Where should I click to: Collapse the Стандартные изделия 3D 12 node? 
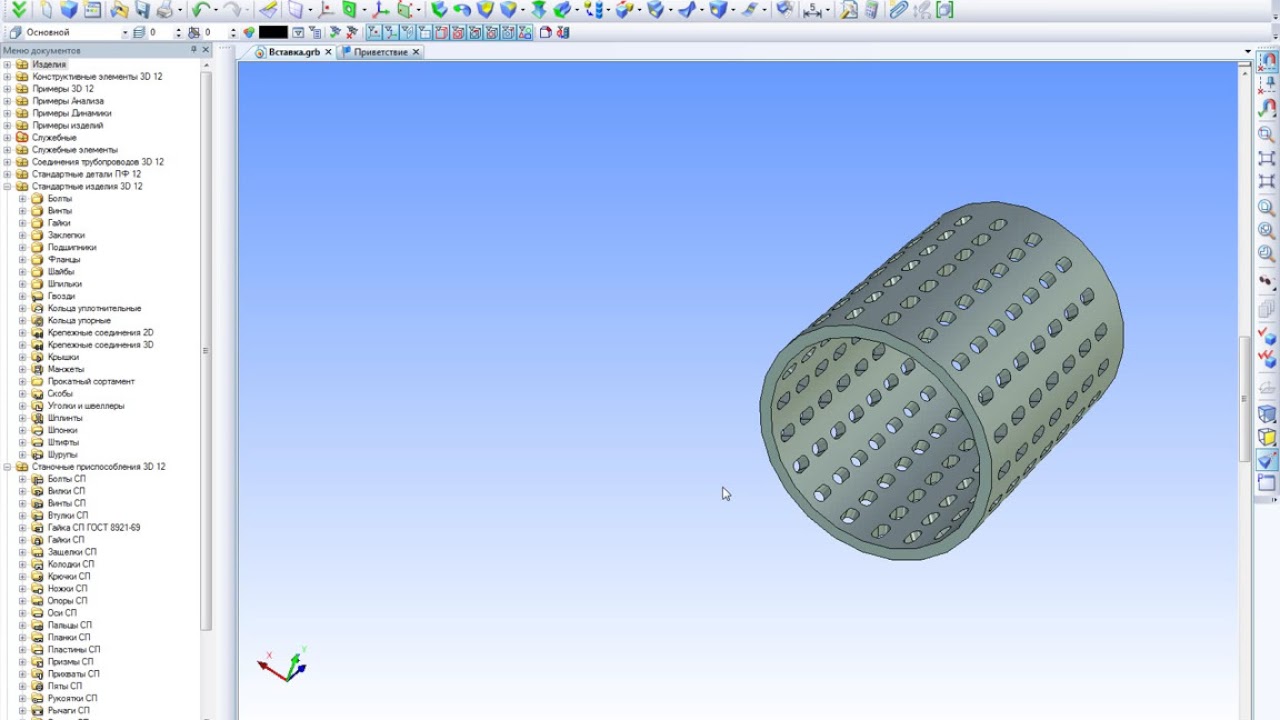point(7,187)
